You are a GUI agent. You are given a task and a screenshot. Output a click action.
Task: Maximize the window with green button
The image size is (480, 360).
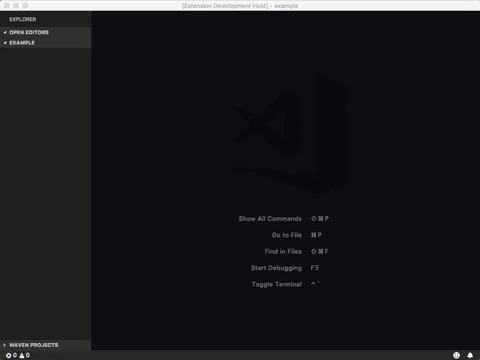(x=25, y=6)
